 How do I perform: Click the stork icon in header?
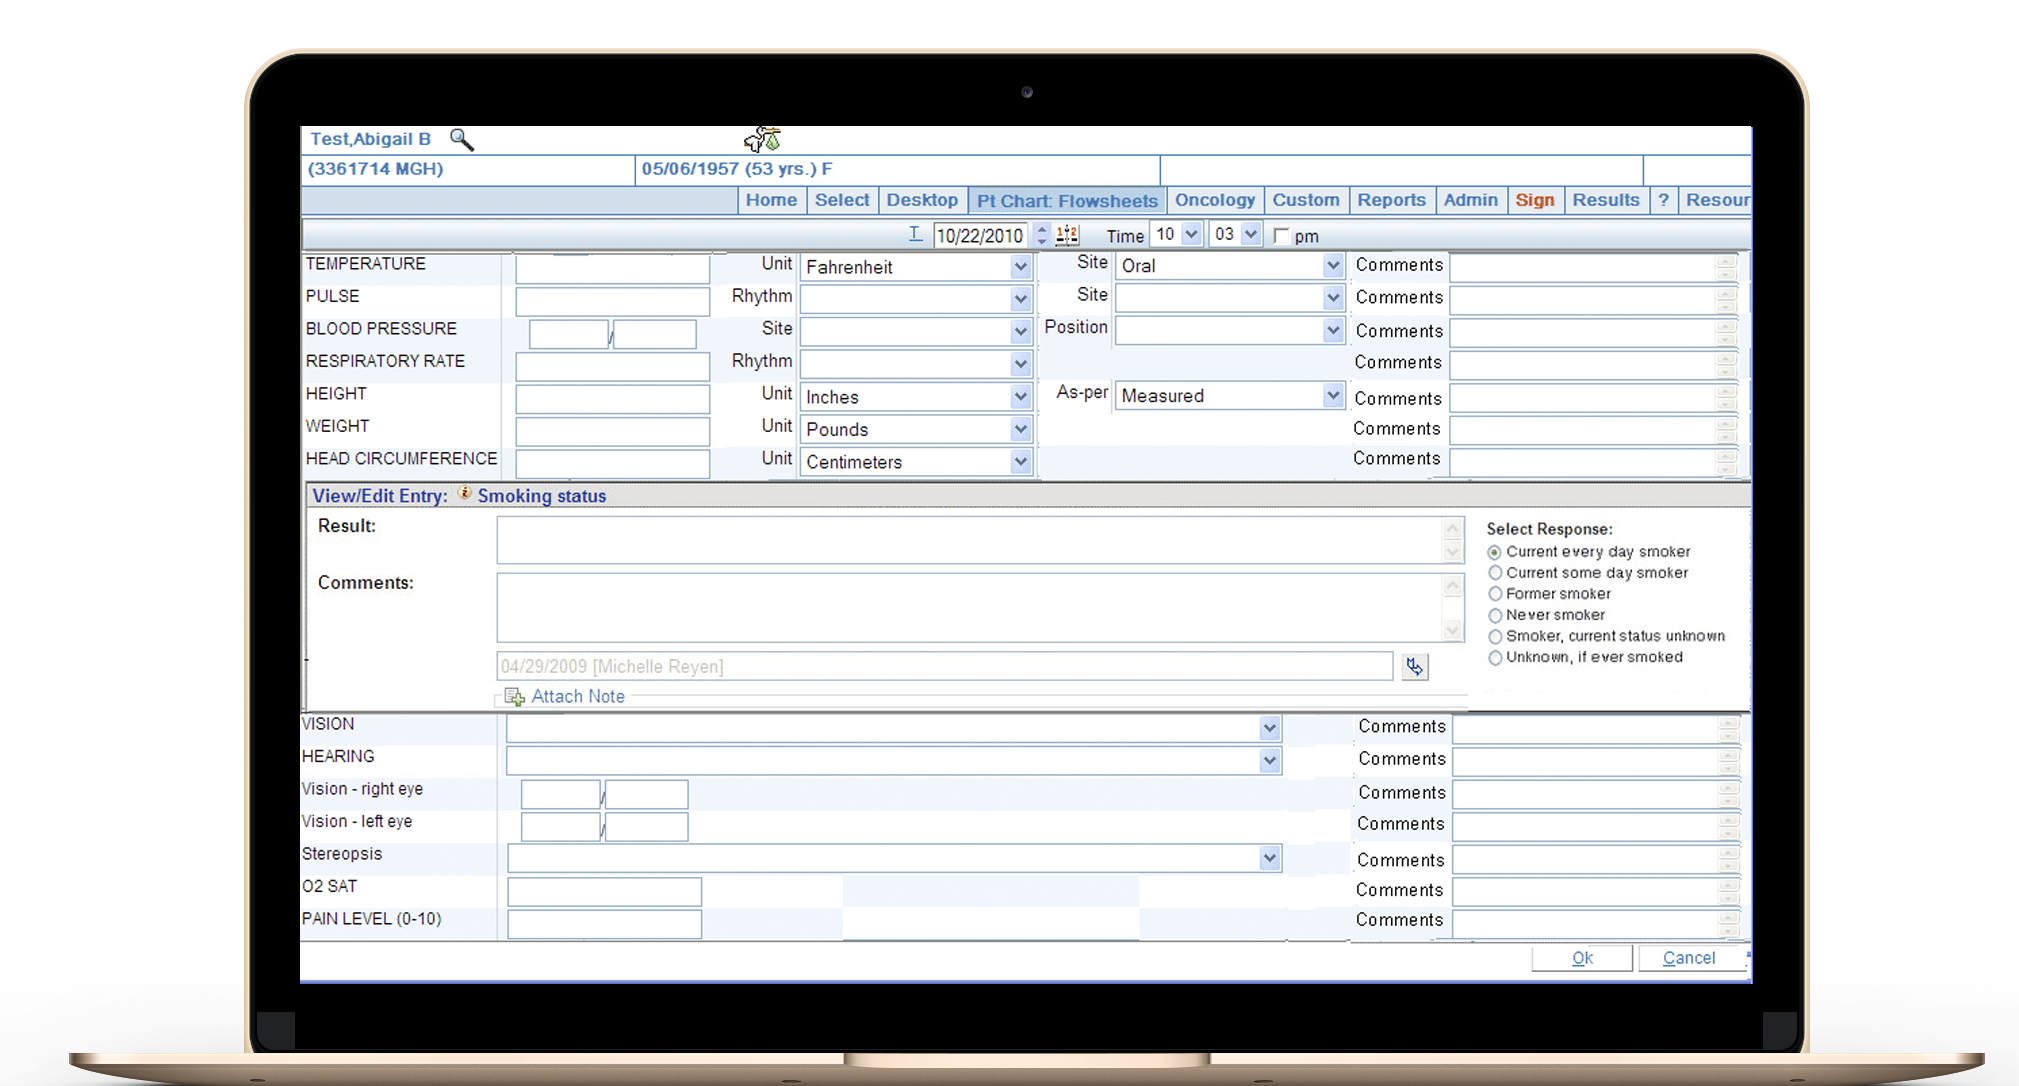pyautogui.click(x=763, y=139)
